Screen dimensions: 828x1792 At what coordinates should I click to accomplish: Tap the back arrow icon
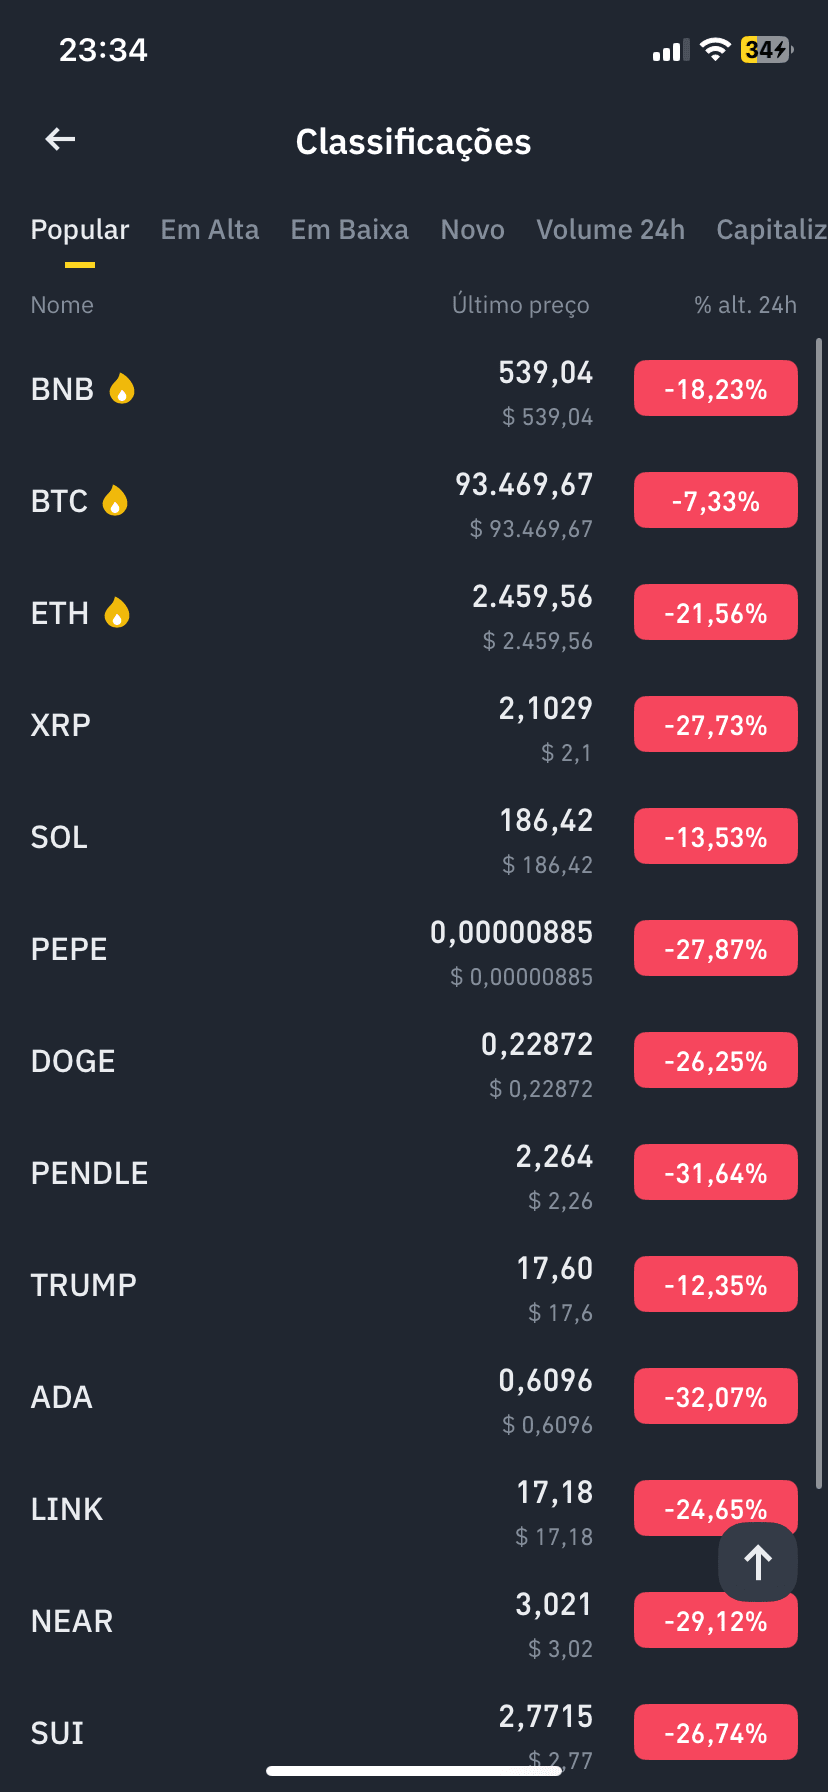tap(61, 139)
